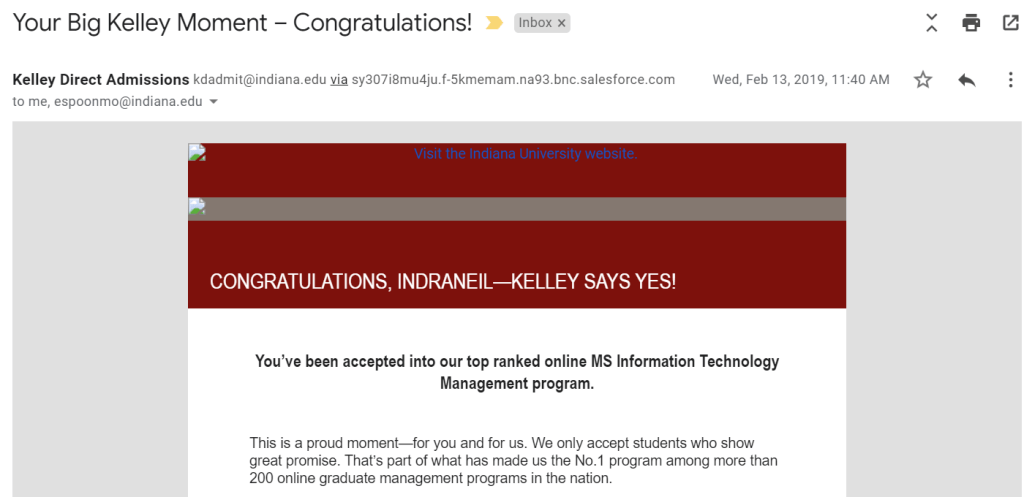1024x497 pixels.
Task: Follow the "Visit the Indiana University website" link
Action: pyautogui.click(x=525, y=154)
